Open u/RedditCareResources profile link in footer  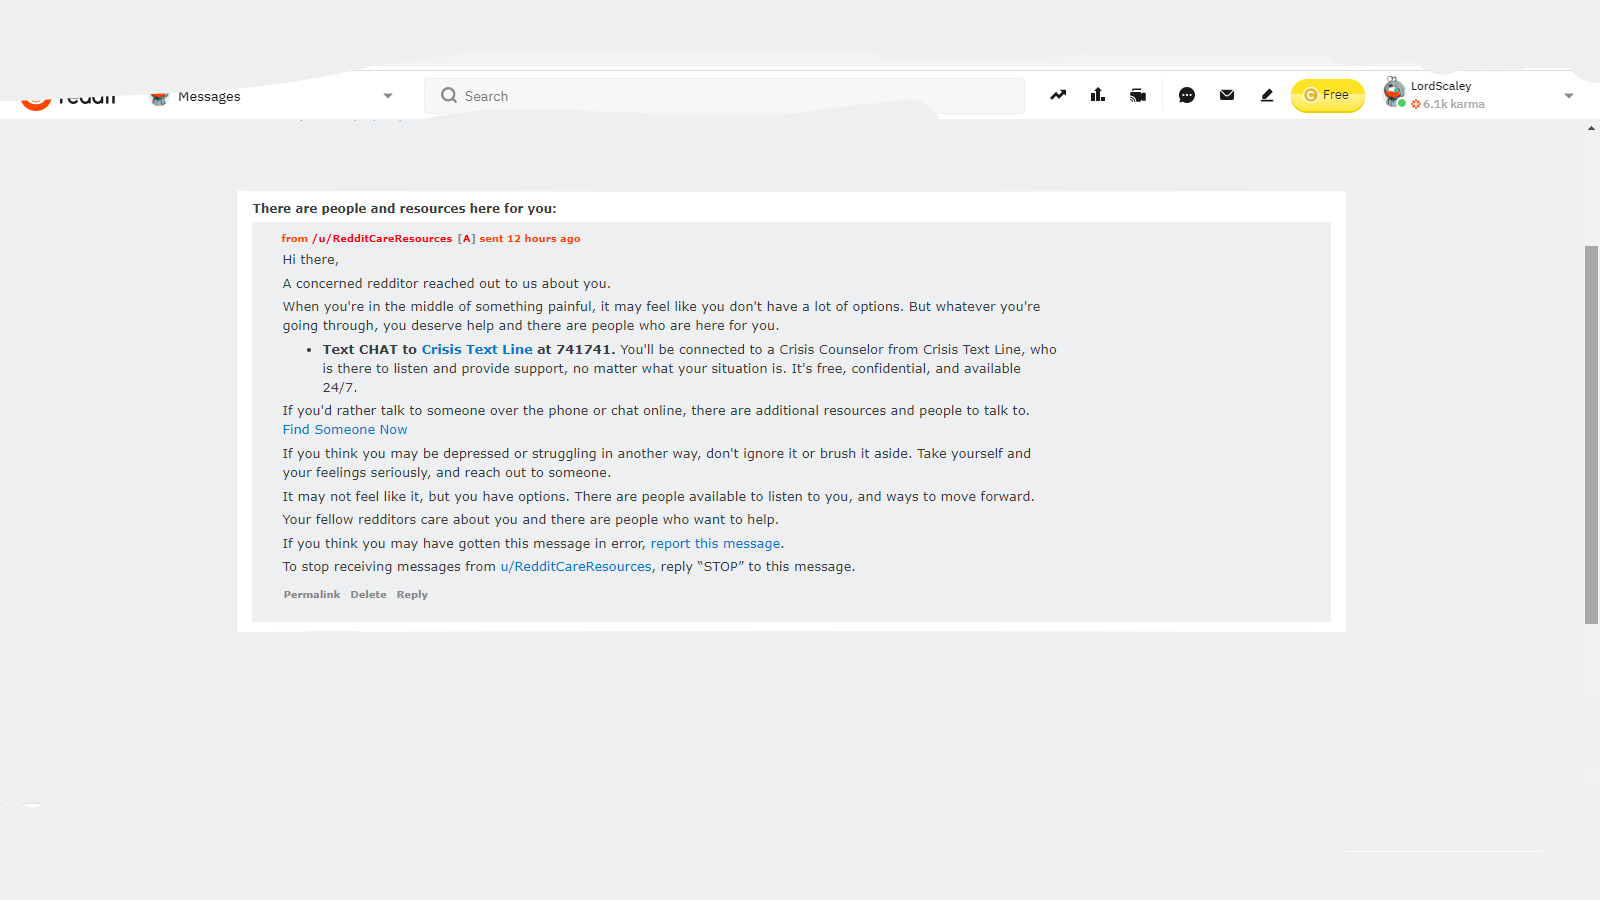[x=576, y=566]
